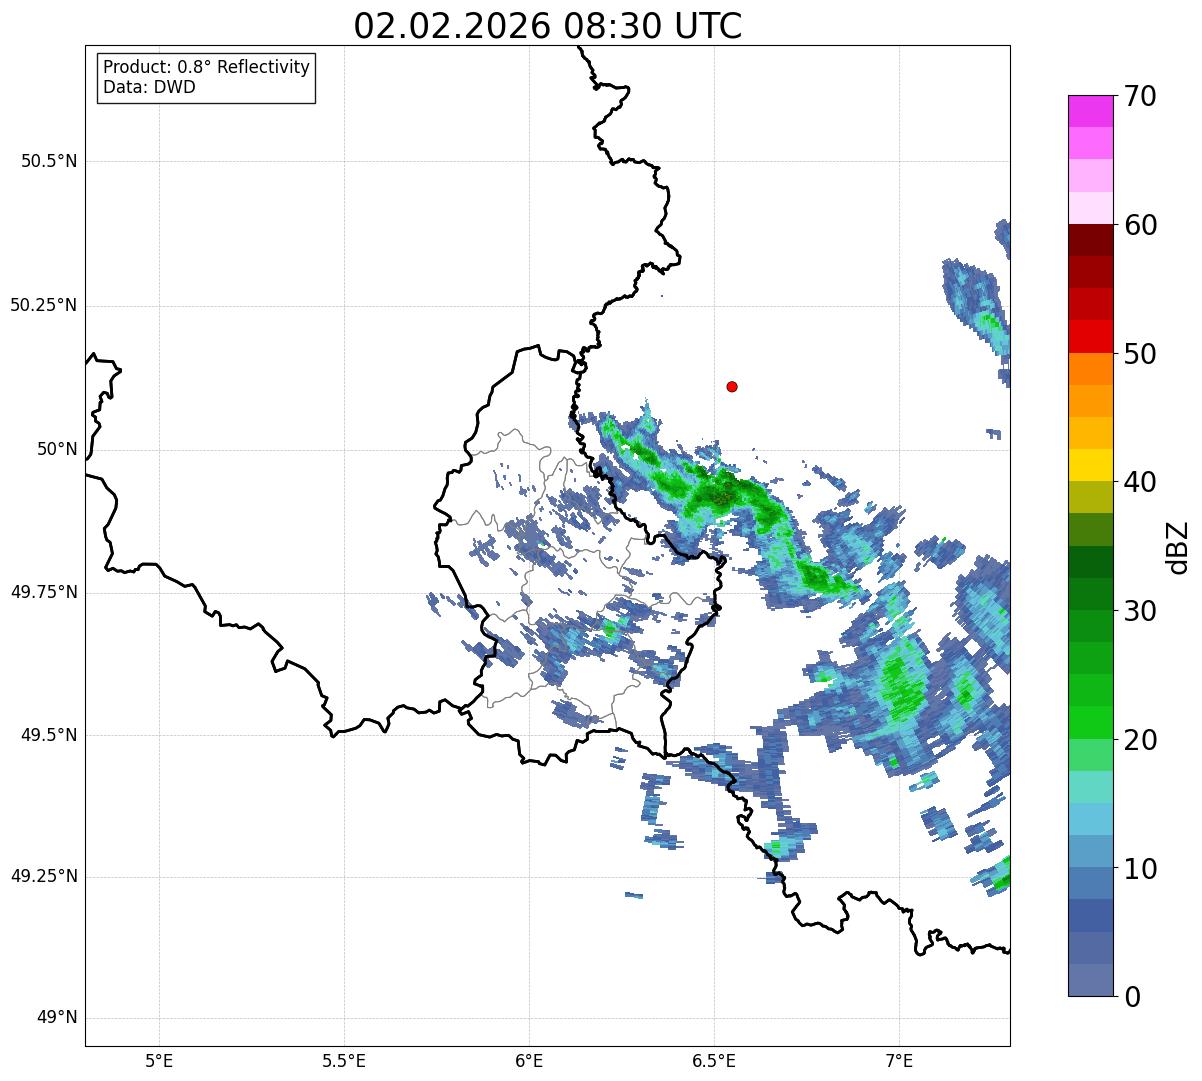The image size is (1202, 1081).
Task: Click the colorbar 40 tick label
Action: point(1139,482)
